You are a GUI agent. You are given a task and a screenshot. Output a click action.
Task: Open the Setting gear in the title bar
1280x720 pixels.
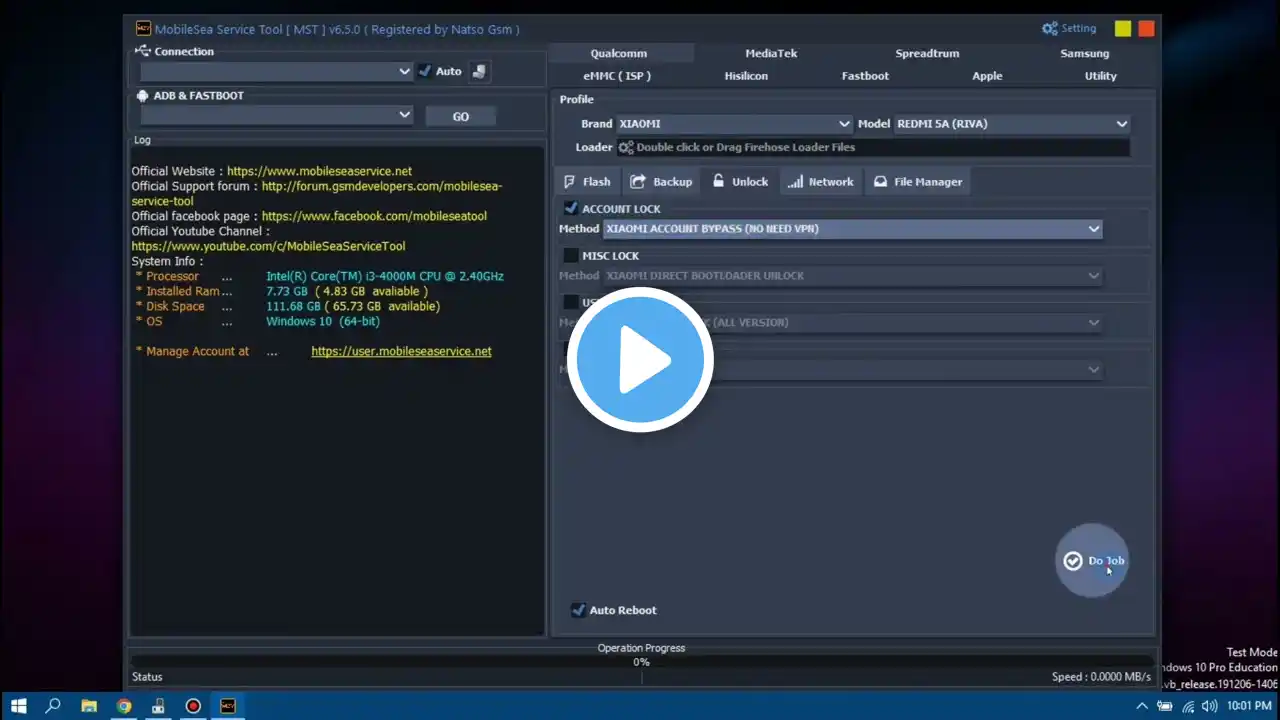click(x=1069, y=29)
